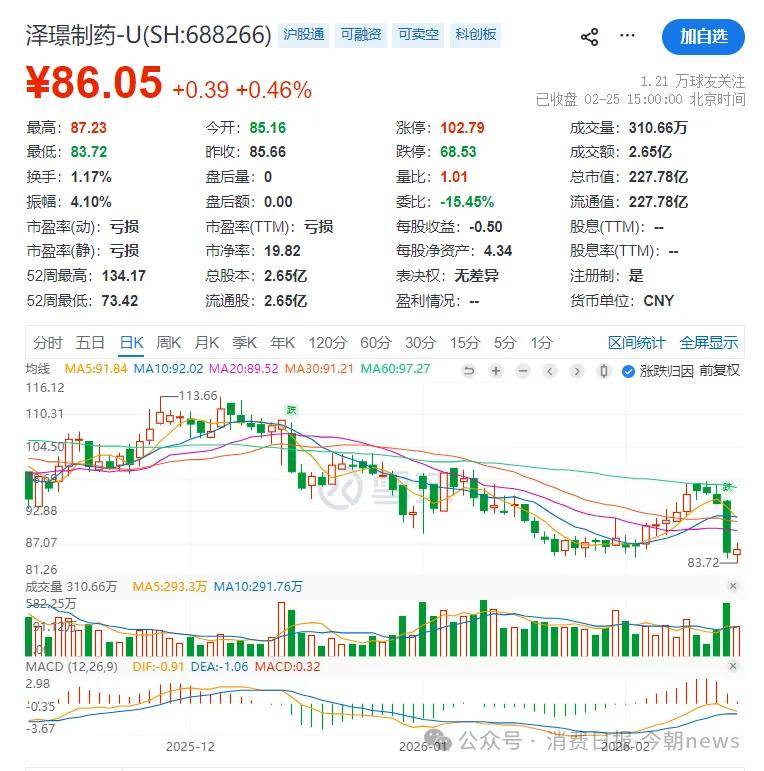The width and height of the screenshot is (764, 771).
Task: Click the 113.66 high price marker on chart
Action: 197,395
